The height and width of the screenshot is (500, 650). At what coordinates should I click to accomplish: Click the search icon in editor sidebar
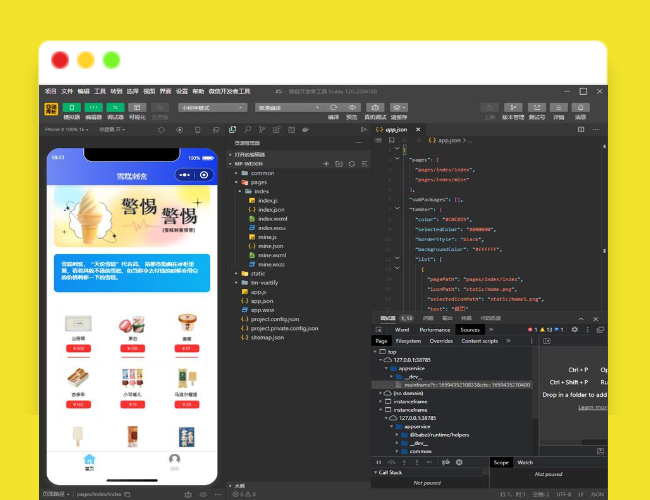(247, 129)
